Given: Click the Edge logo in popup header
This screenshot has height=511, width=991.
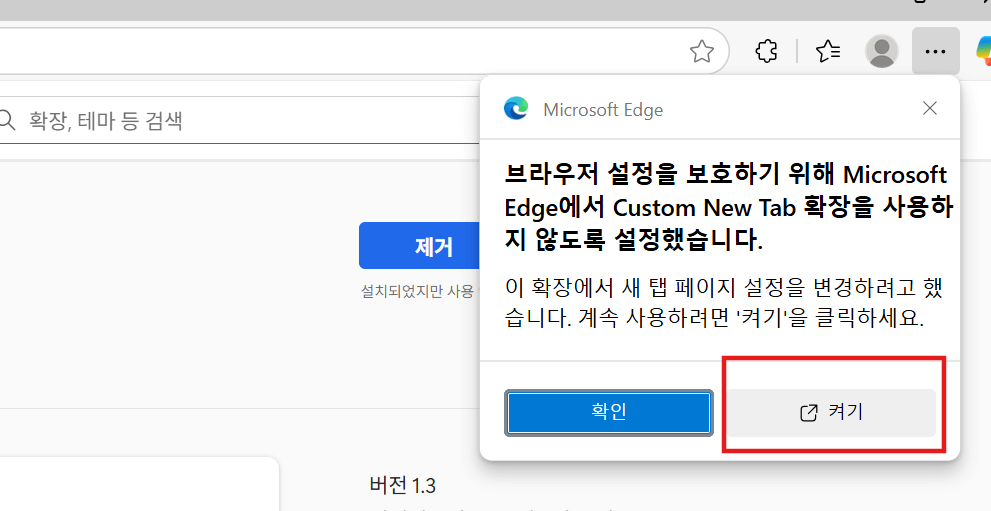Looking at the screenshot, I should point(516,109).
